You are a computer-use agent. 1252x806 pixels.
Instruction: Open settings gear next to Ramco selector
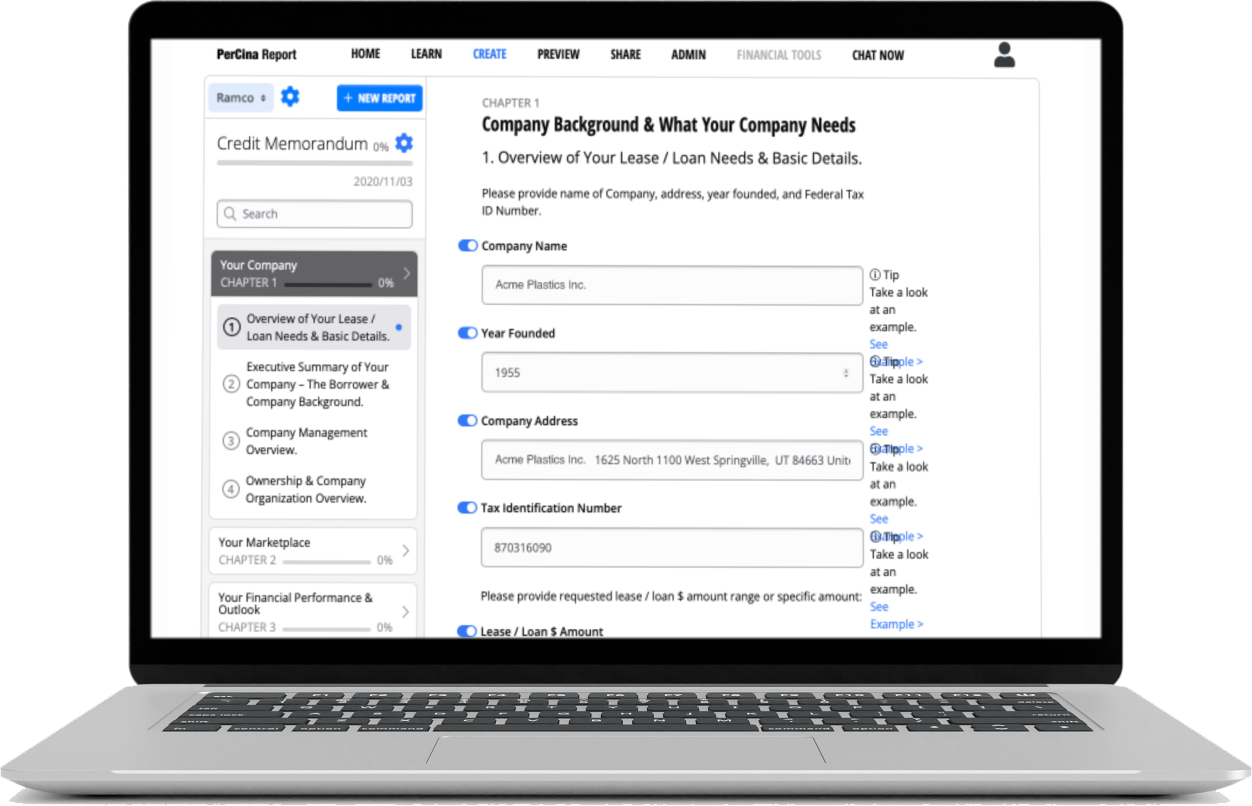click(290, 97)
